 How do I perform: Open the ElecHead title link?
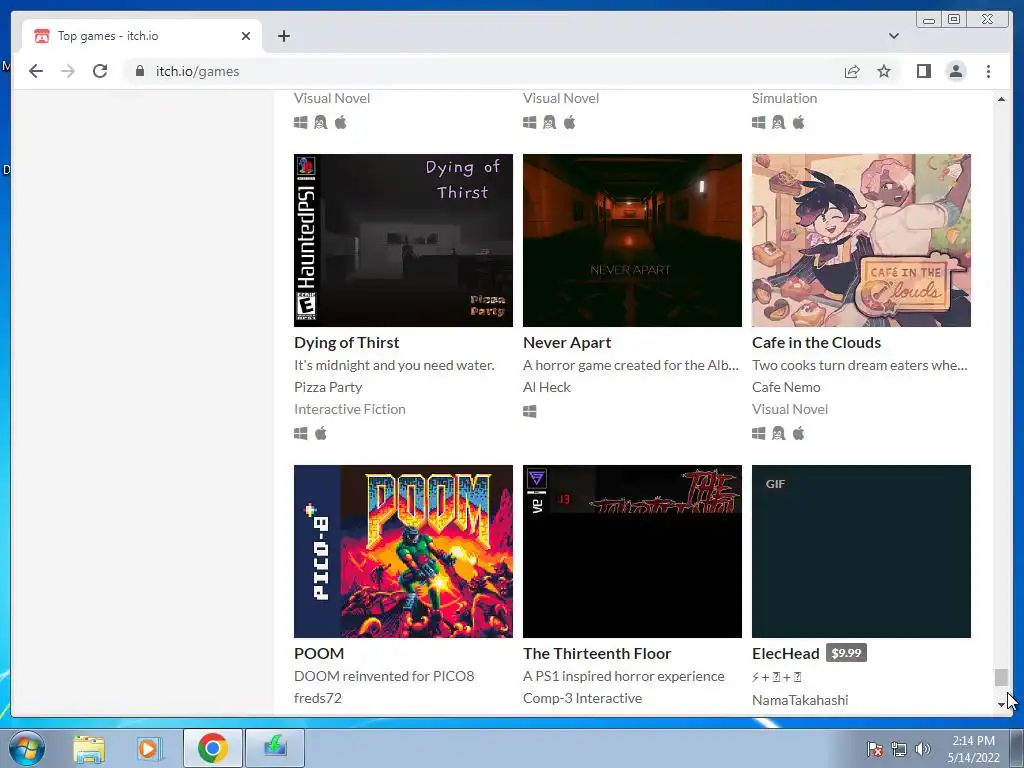786,654
